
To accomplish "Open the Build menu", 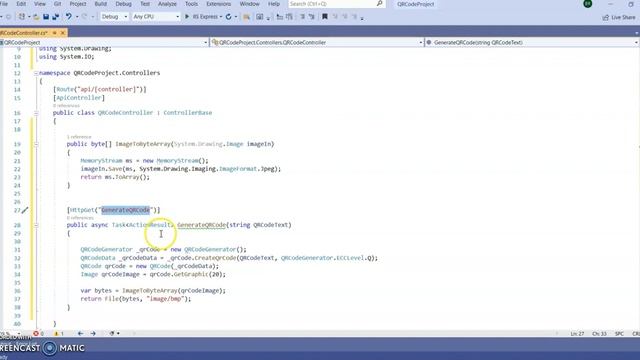I will pos(100,4).
